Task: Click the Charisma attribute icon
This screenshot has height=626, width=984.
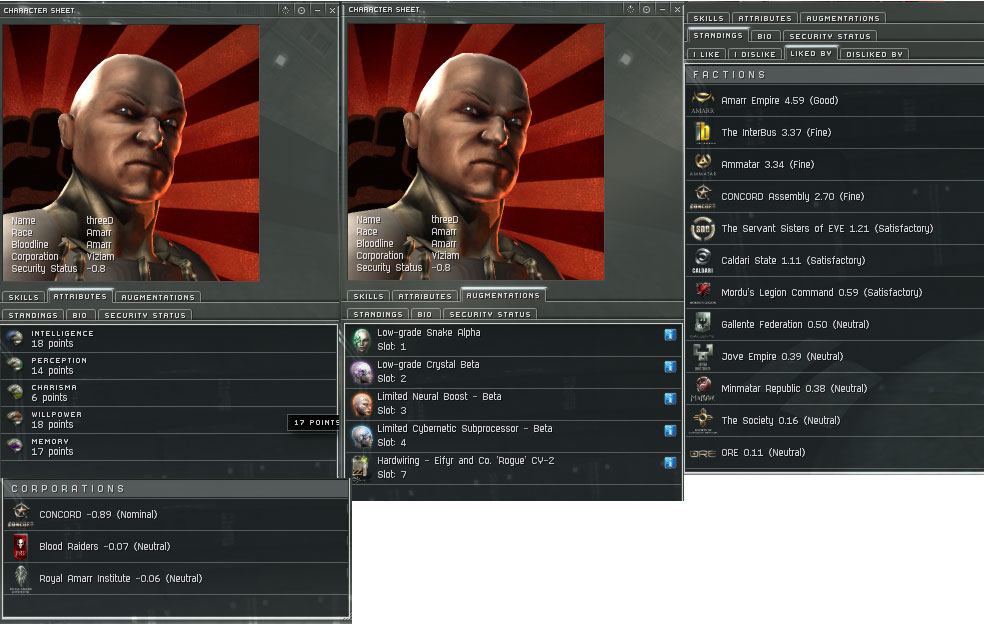Action: [x=15, y=392]
